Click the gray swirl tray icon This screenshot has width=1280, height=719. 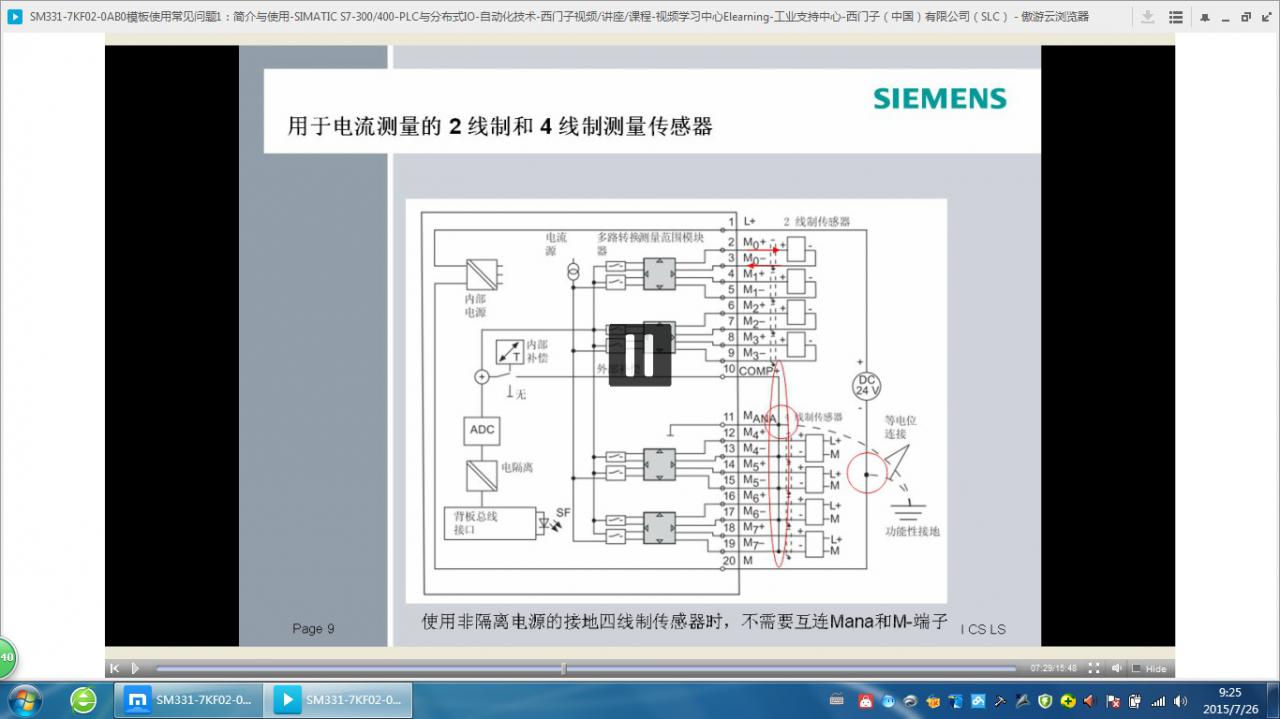point(910,701)
